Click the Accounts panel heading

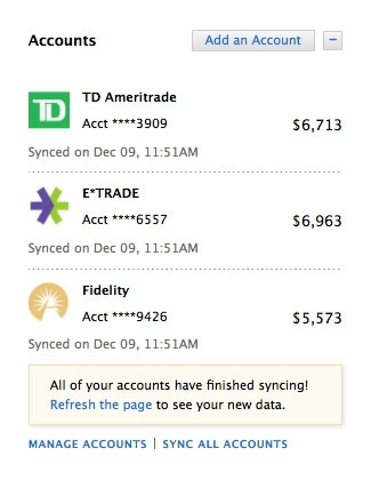point(62,41)
